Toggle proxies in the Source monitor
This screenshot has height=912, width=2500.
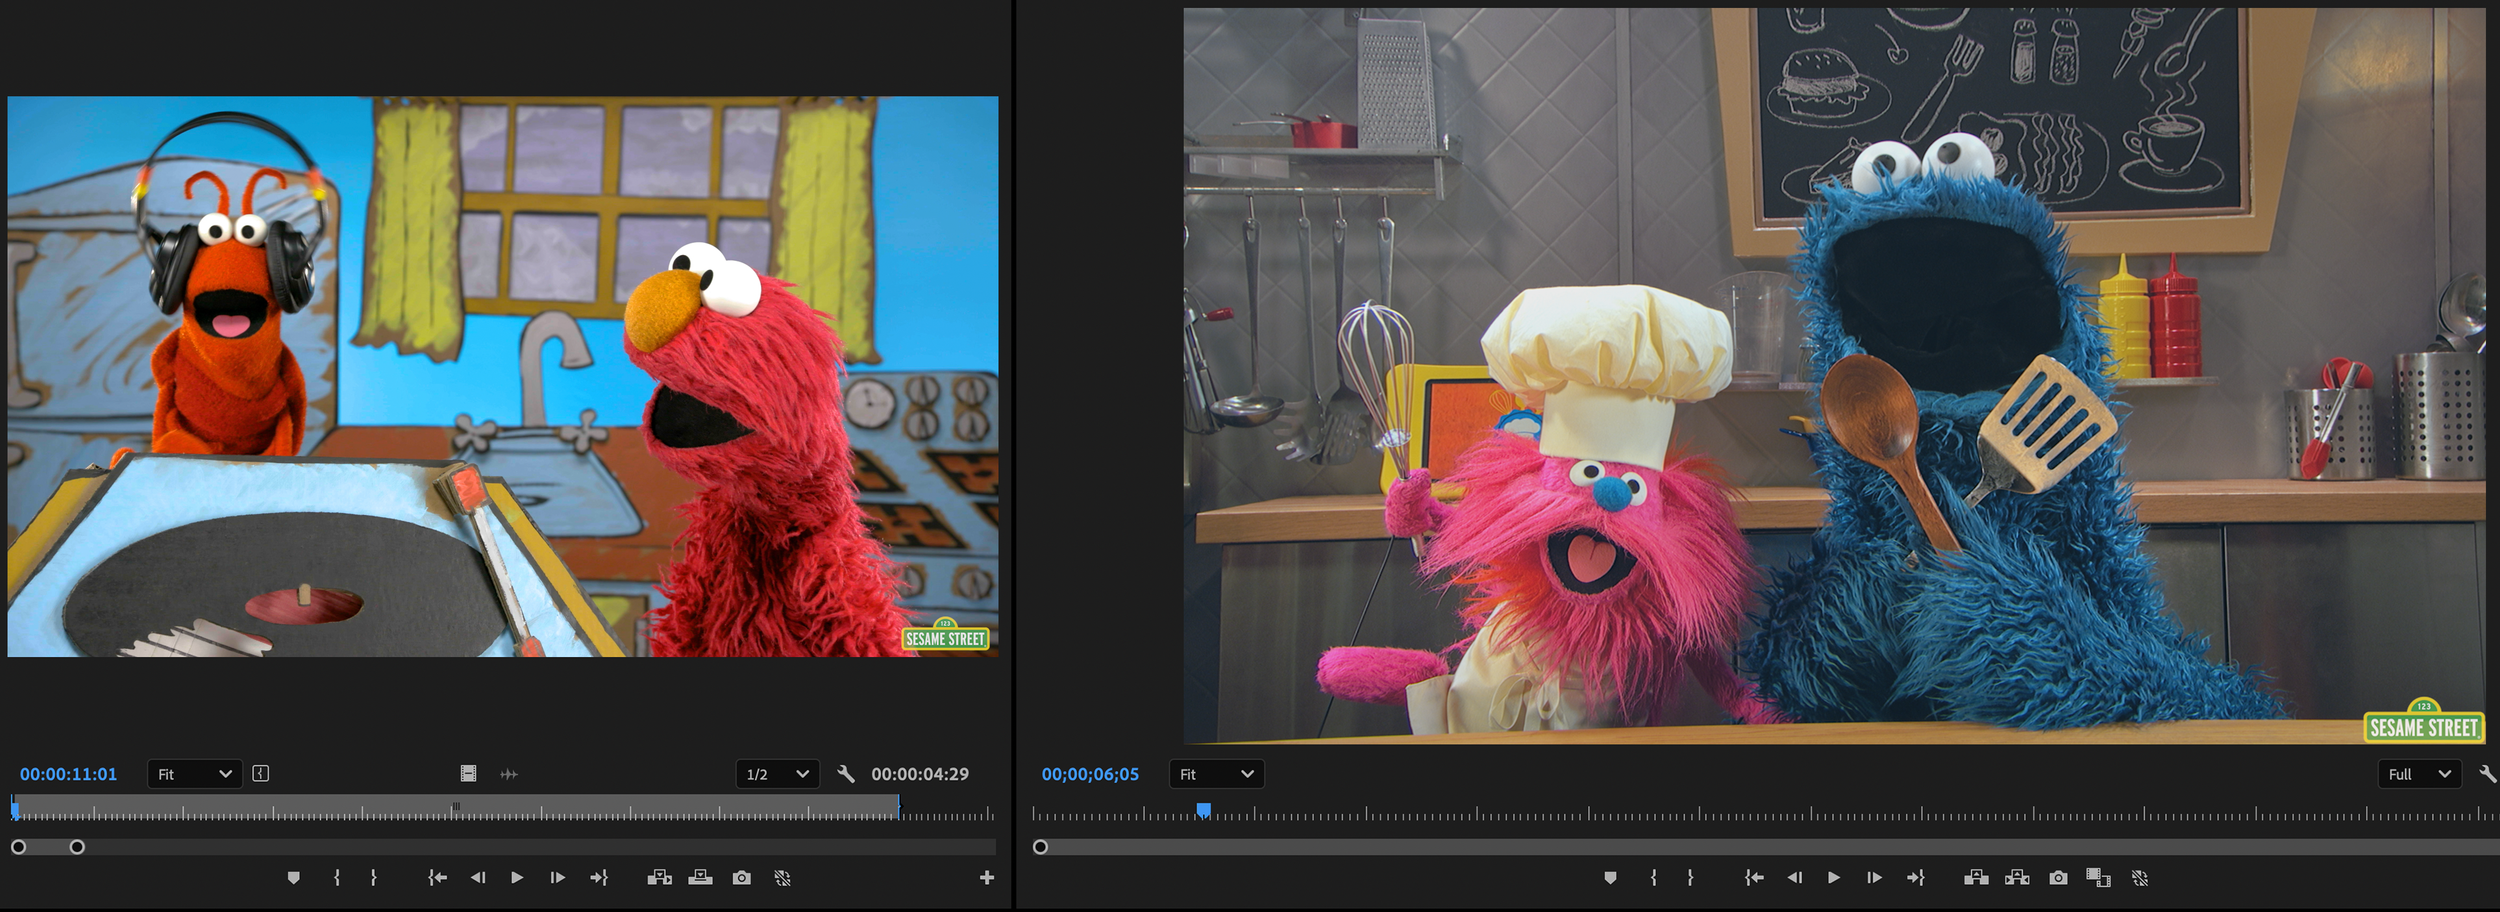point(782,878)
